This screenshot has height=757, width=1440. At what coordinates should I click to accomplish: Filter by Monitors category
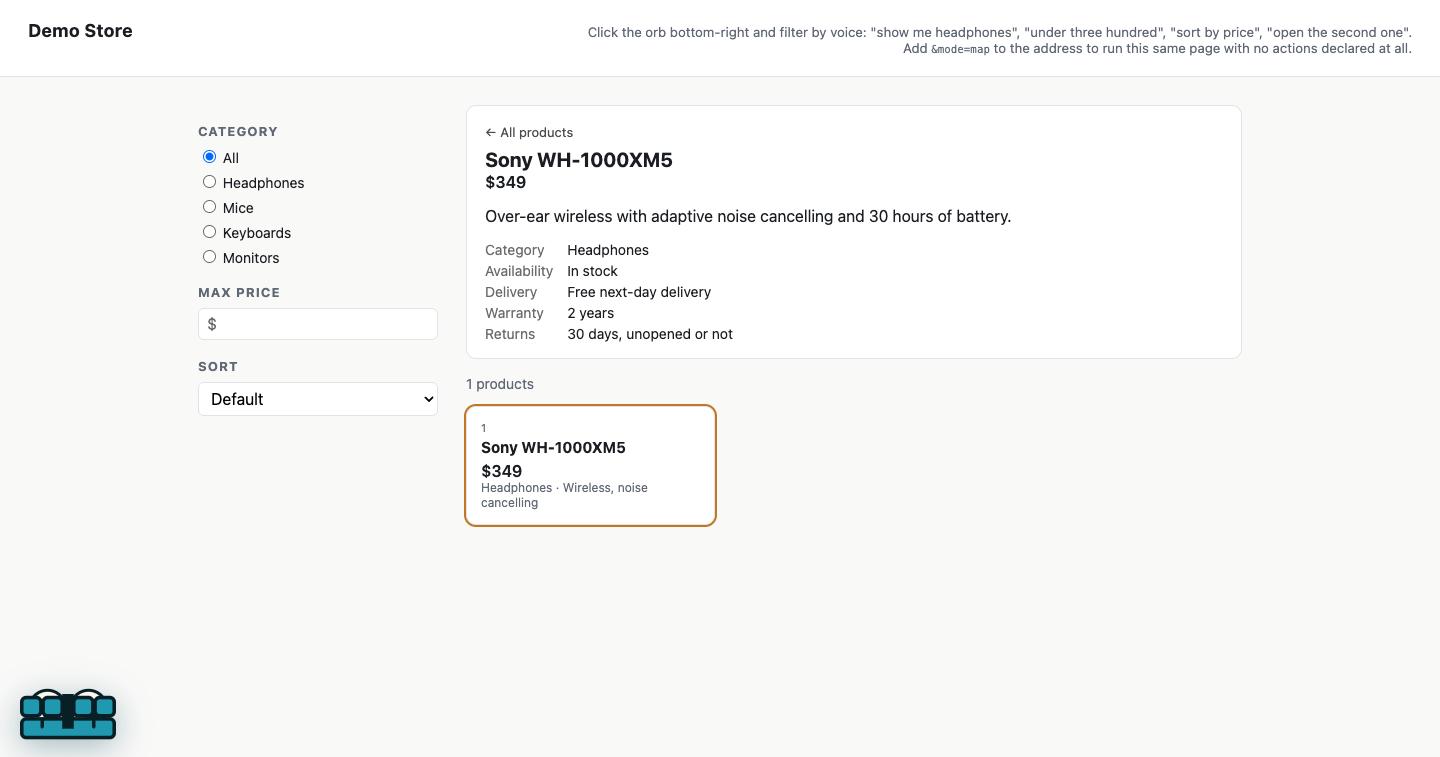209,257
